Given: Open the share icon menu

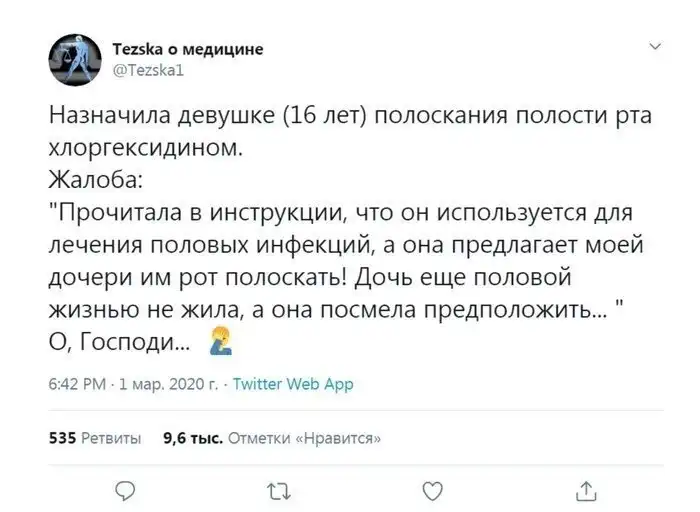Looking at the screenshot, I should [587, 490].
